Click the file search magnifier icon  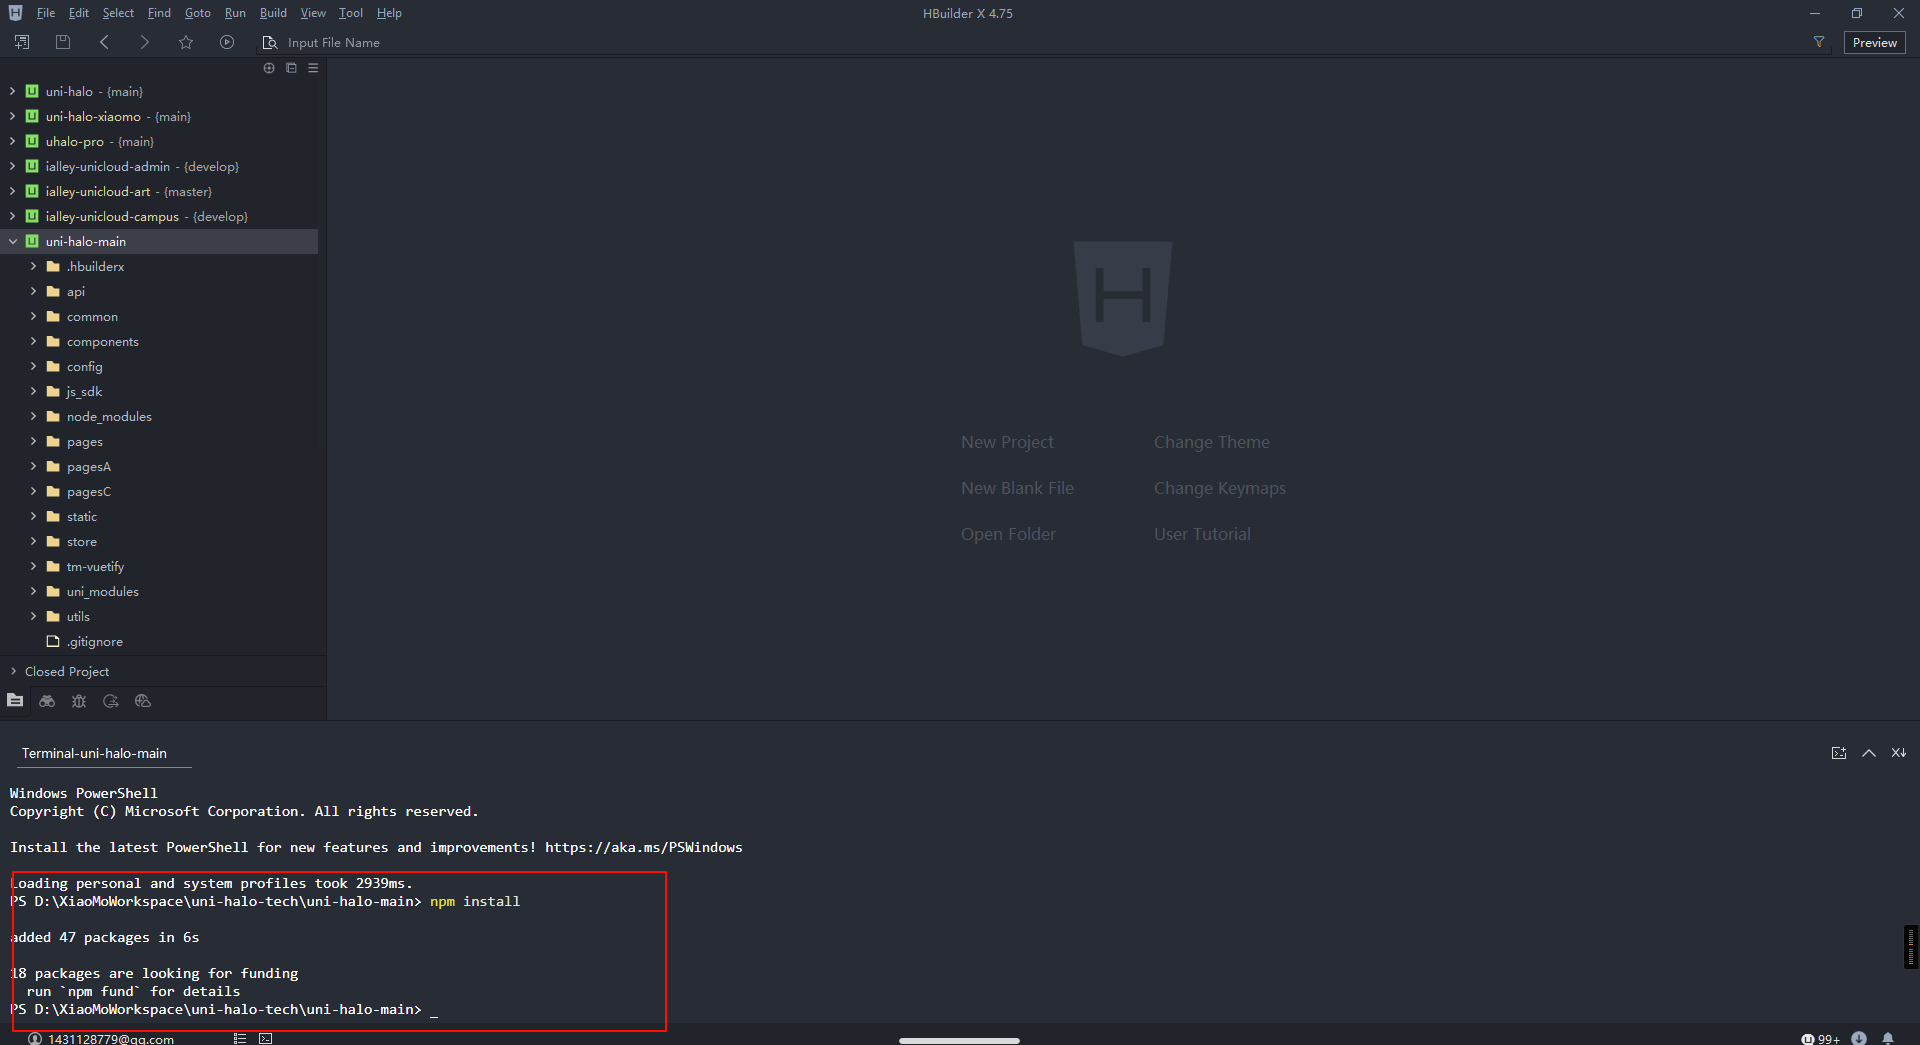(269, 42)
